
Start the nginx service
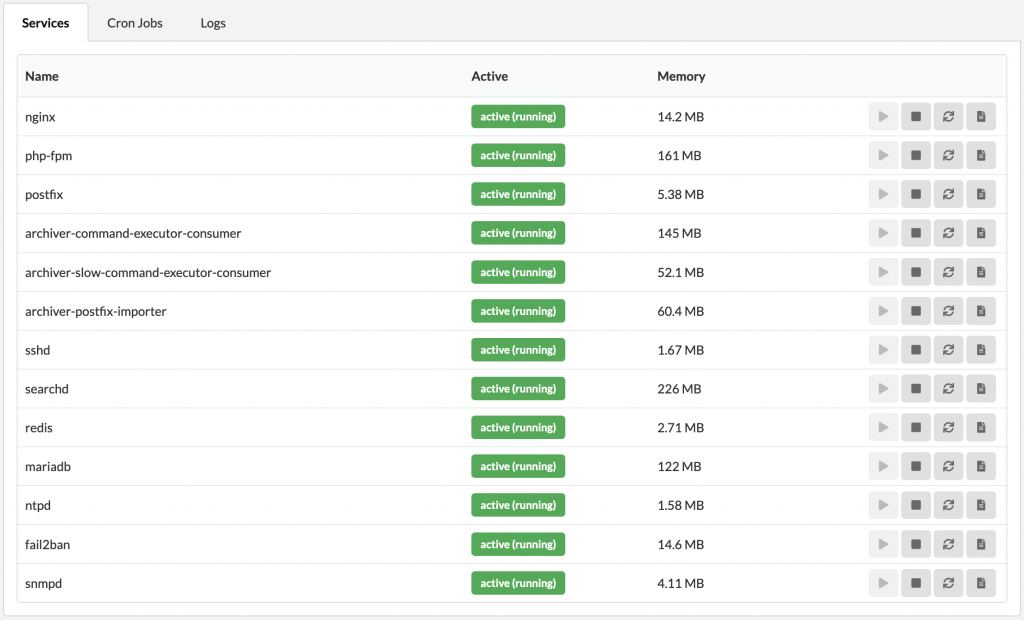pos(883,116)
